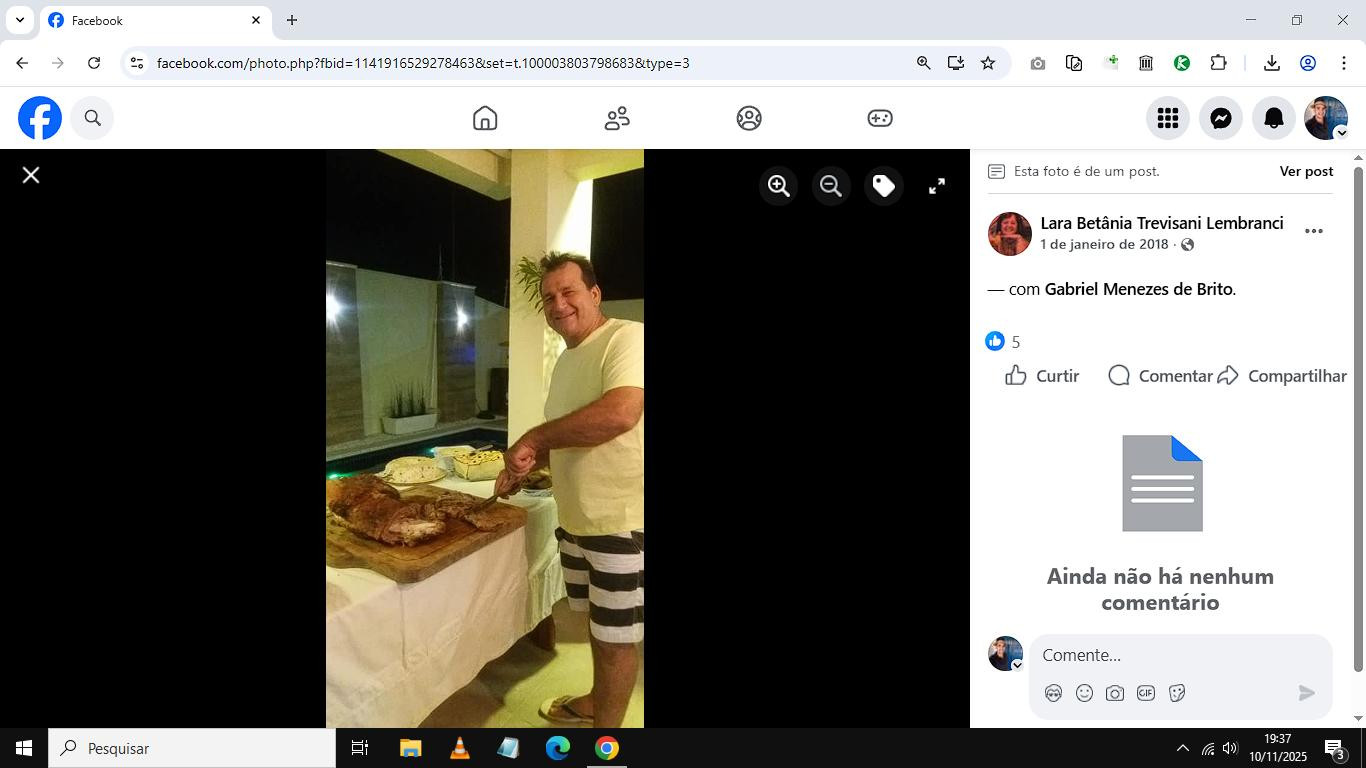The image size is (1366, 768).
Task: Open the notifications bell
Action: [x=1274, y=118]
